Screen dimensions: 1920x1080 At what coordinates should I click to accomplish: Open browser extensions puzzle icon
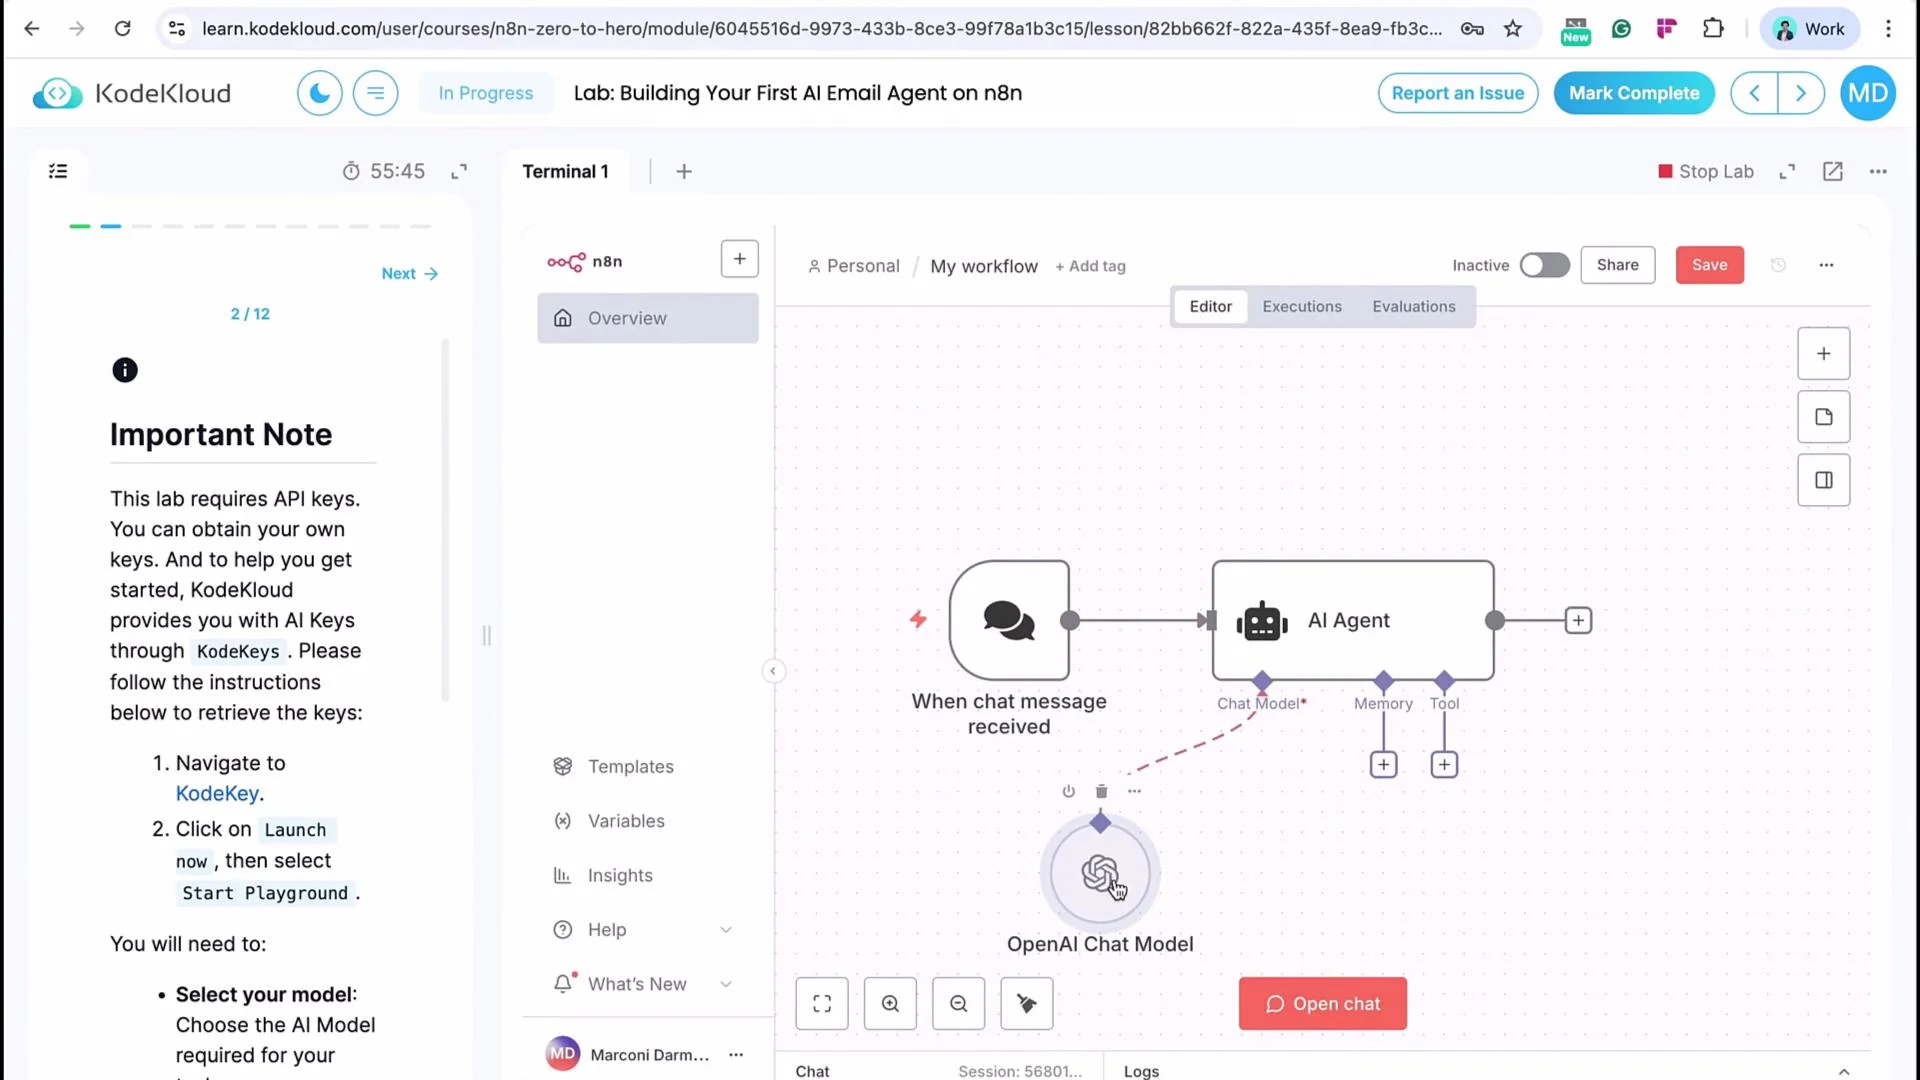[x=1713, y=29]
